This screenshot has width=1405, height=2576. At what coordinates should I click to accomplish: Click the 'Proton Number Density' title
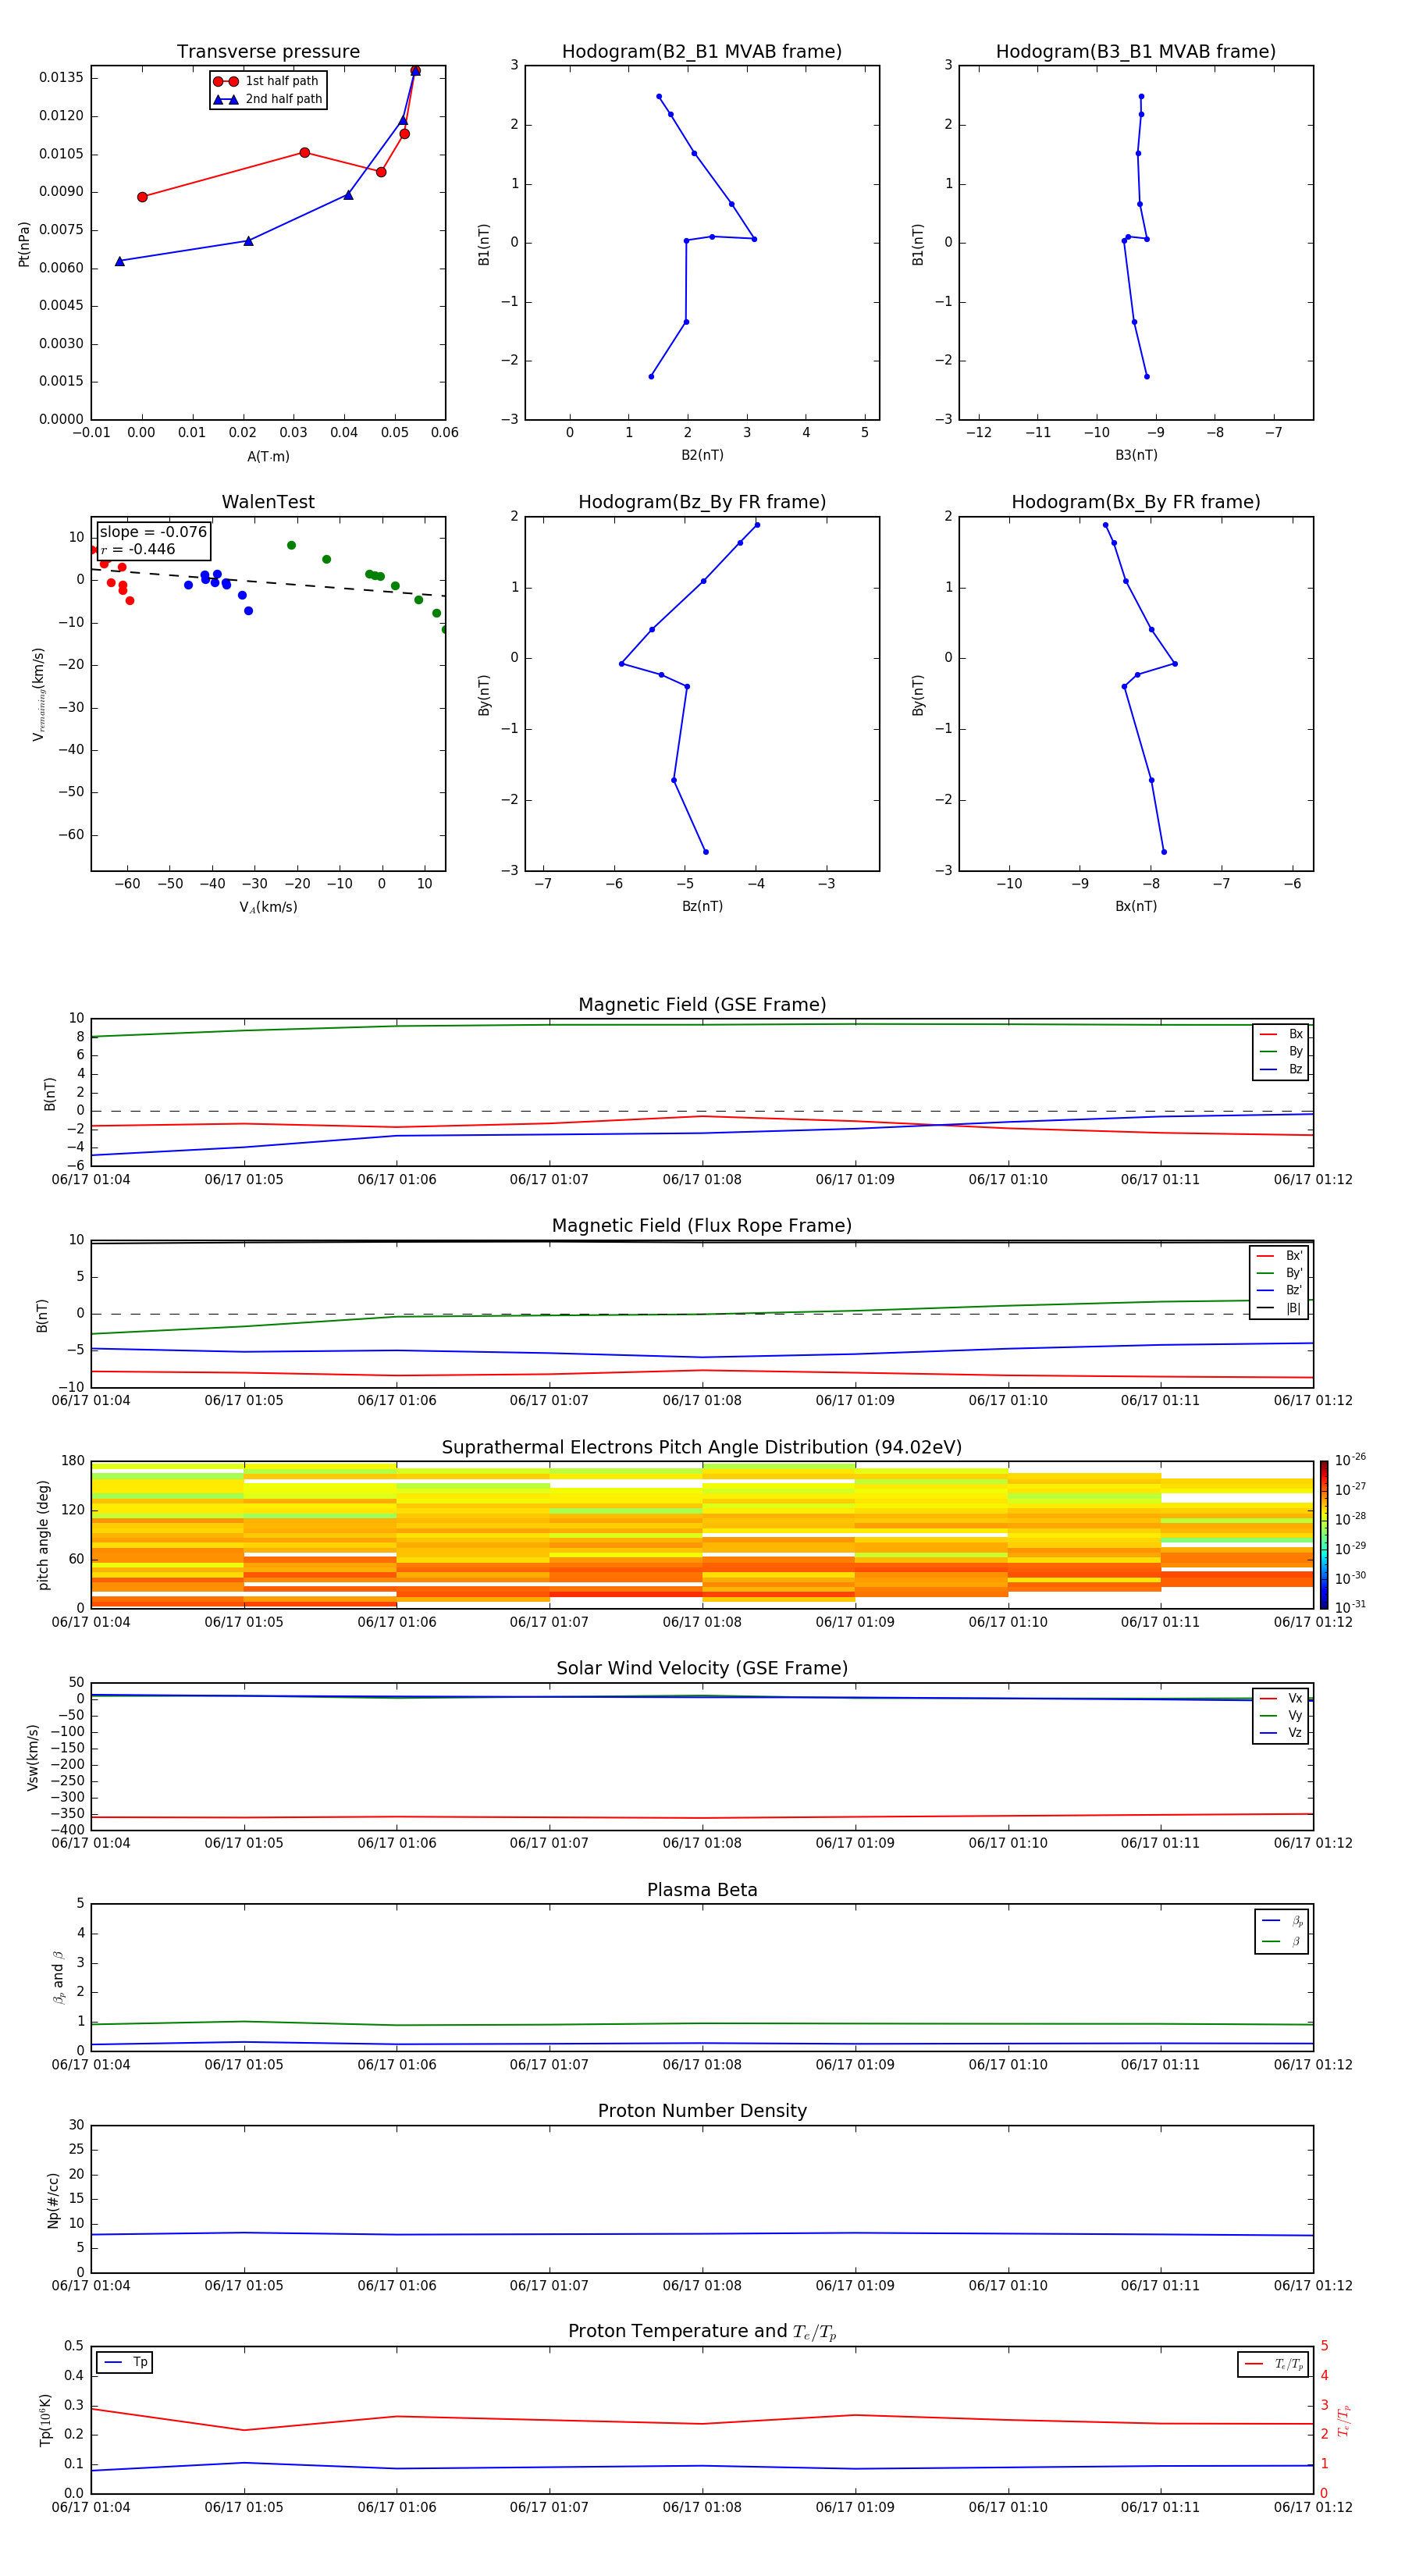(702, 2111)
